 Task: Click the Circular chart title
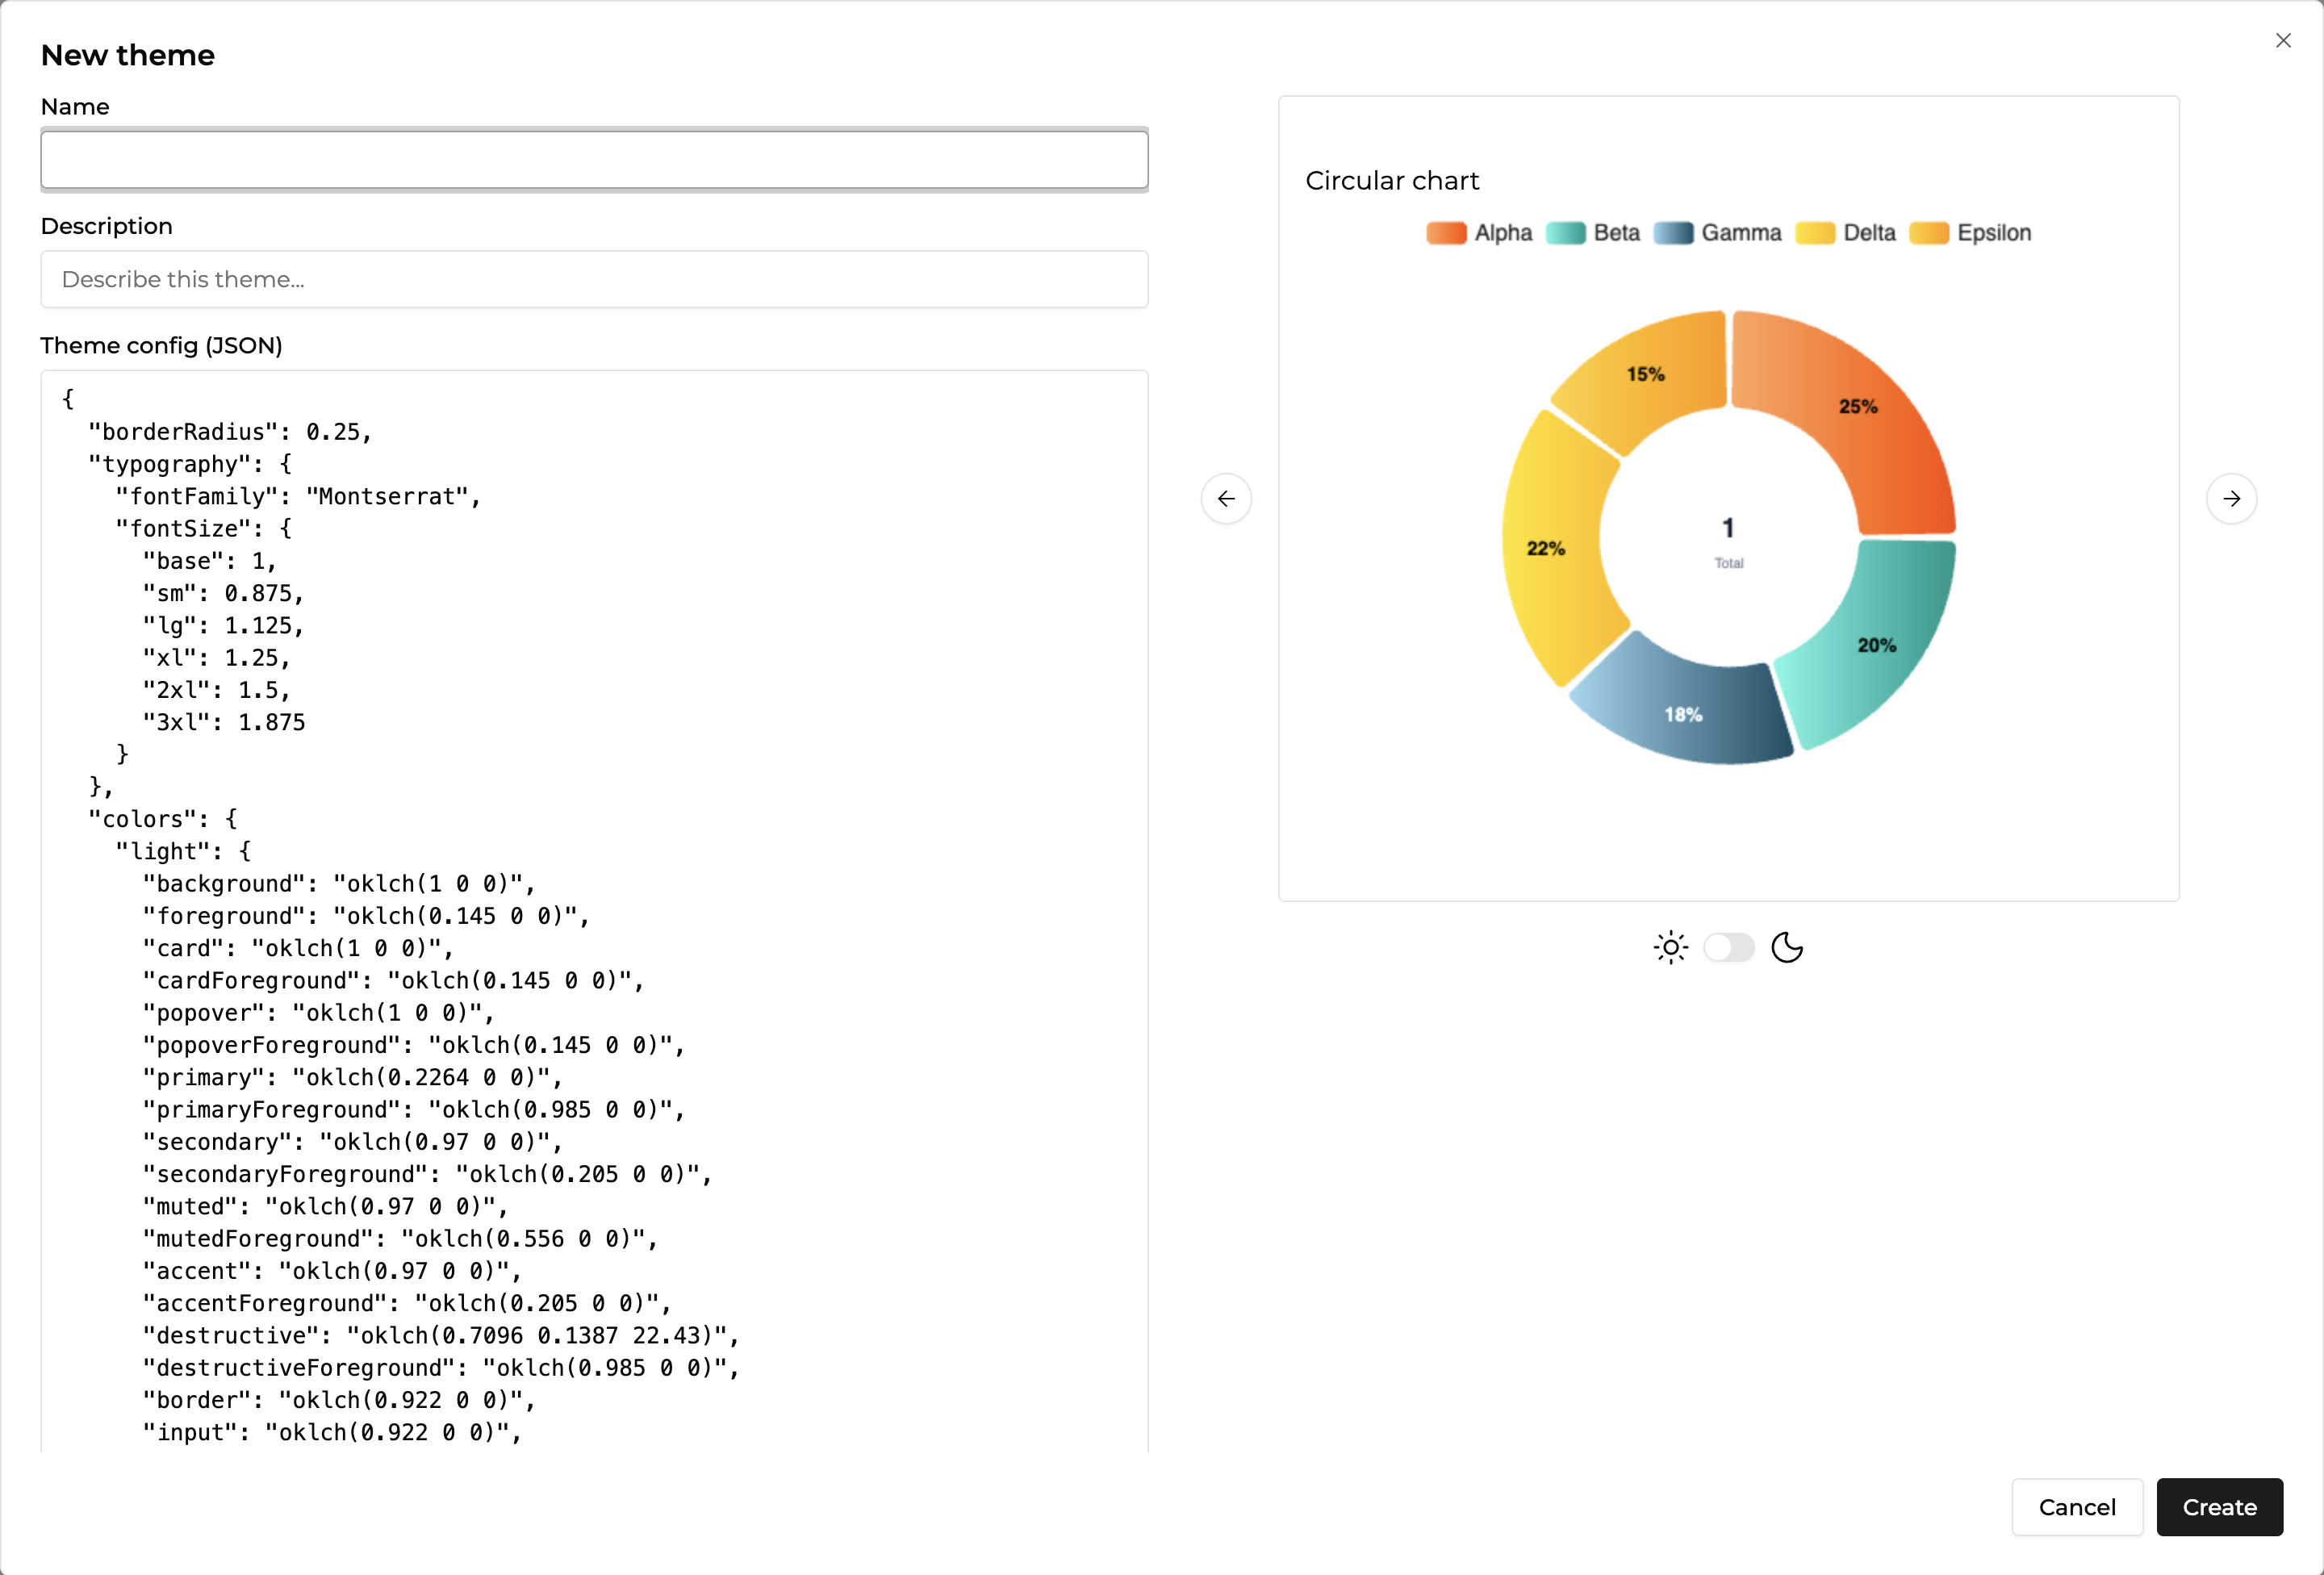[x=1392, y=181]
